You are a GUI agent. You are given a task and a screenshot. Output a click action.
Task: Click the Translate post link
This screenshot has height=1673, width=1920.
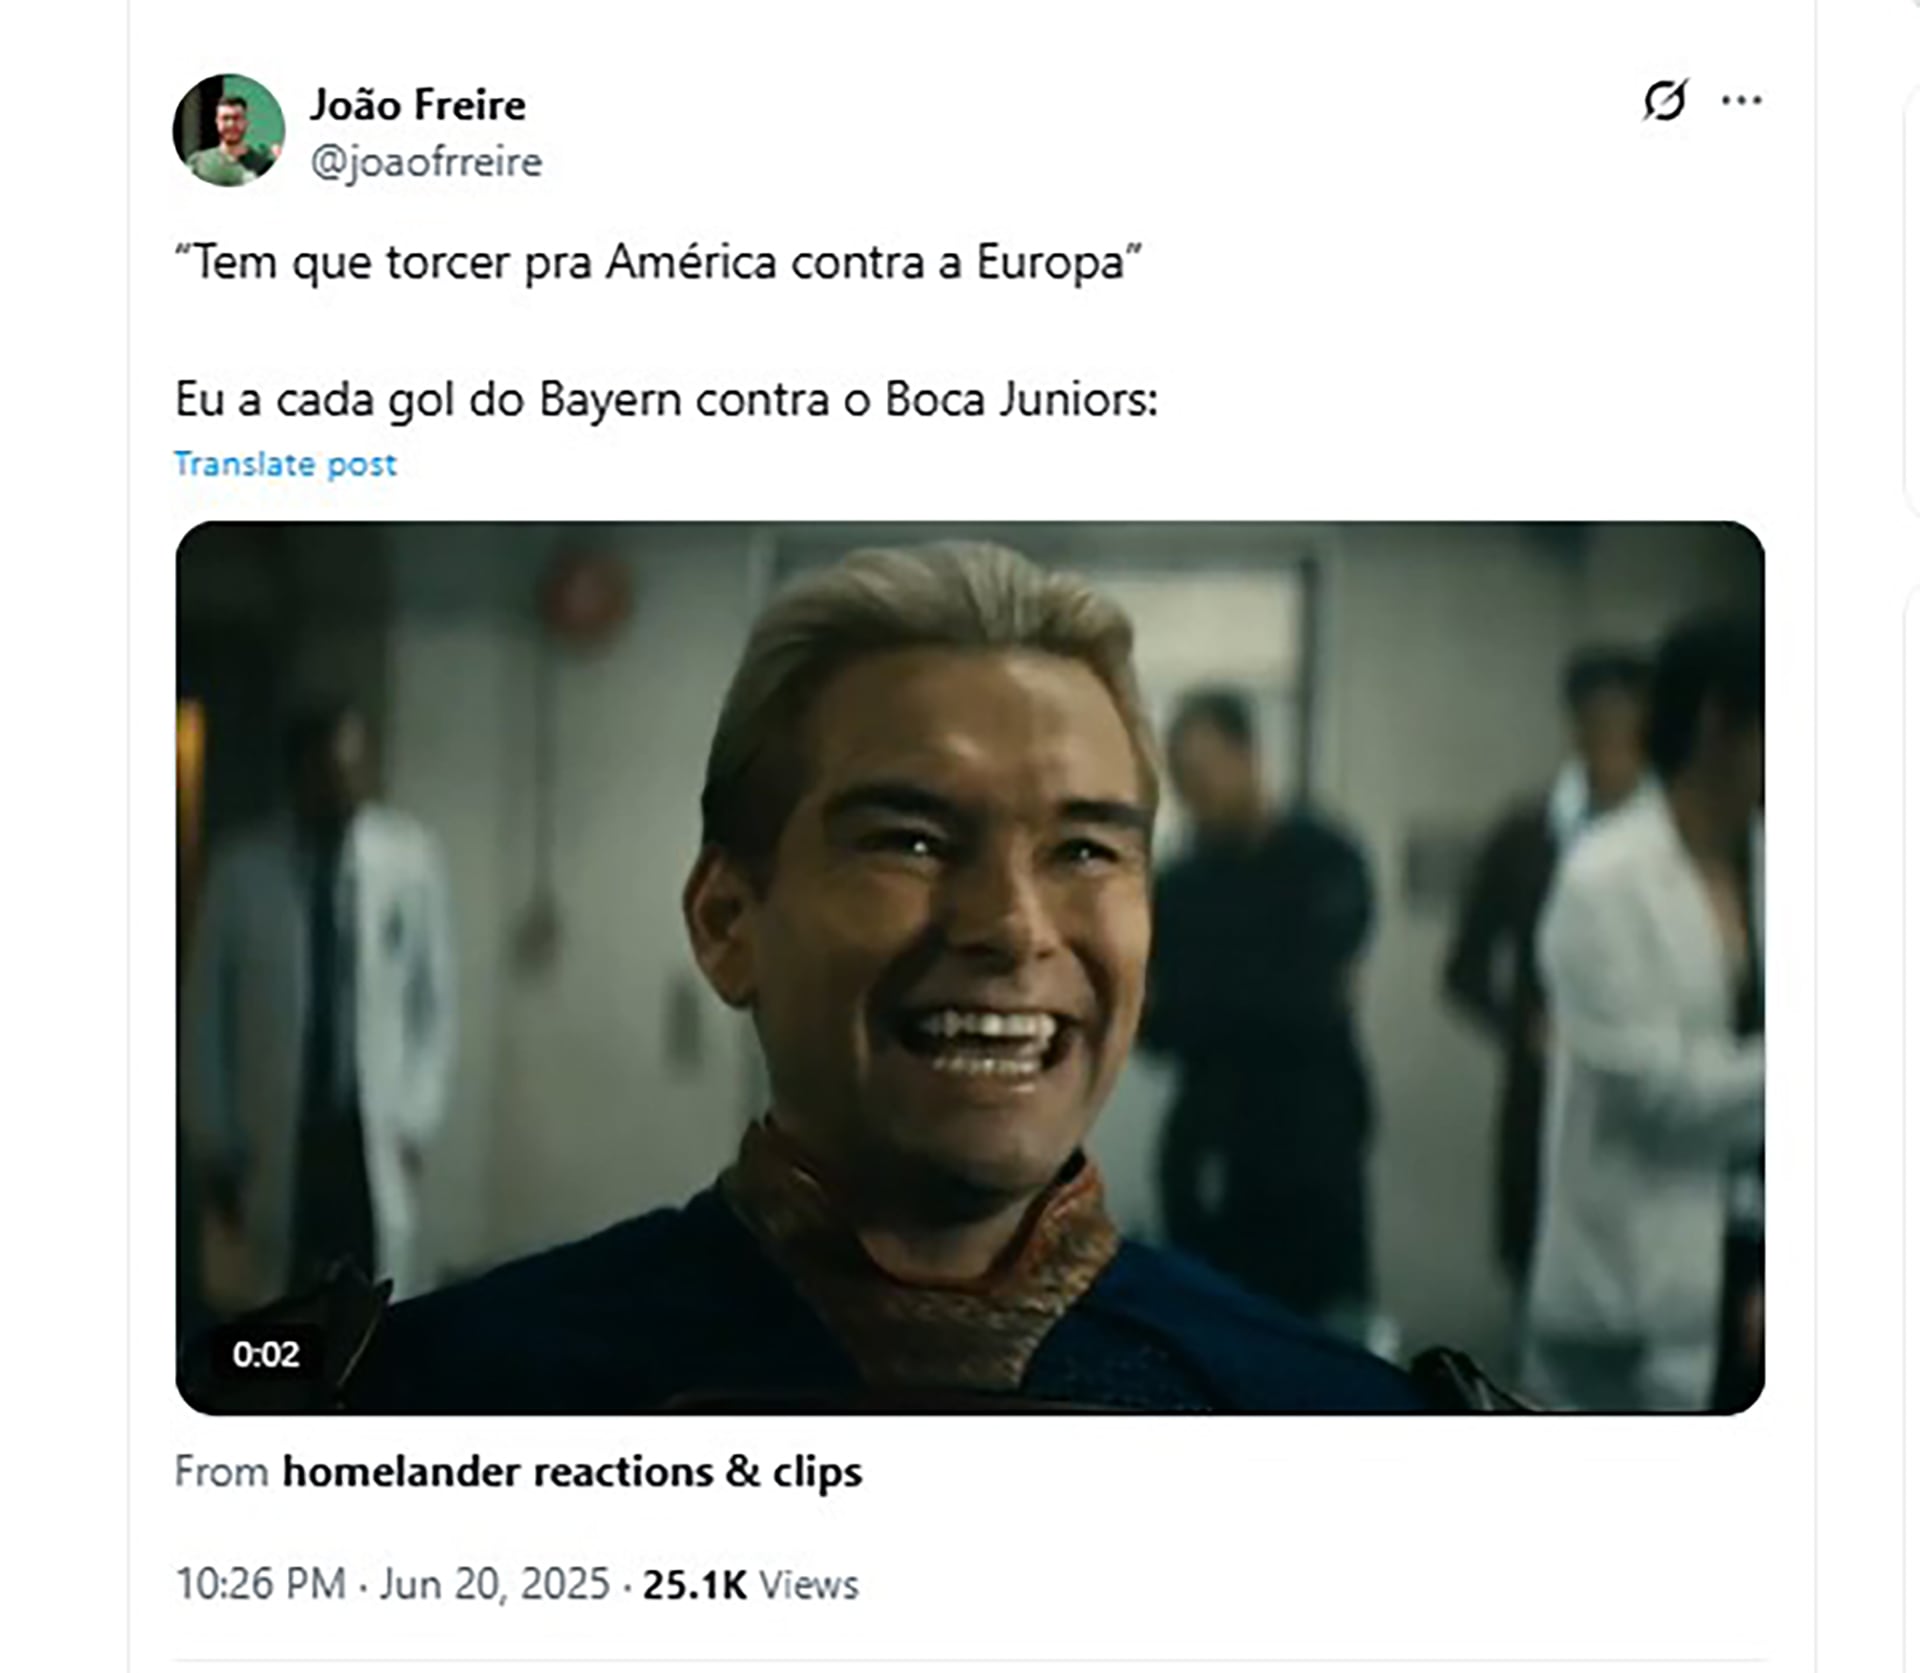(285, 464)
